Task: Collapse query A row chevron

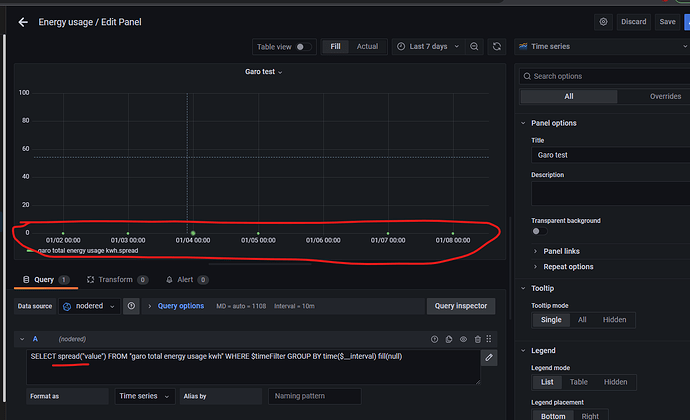Action: point(22,339)
